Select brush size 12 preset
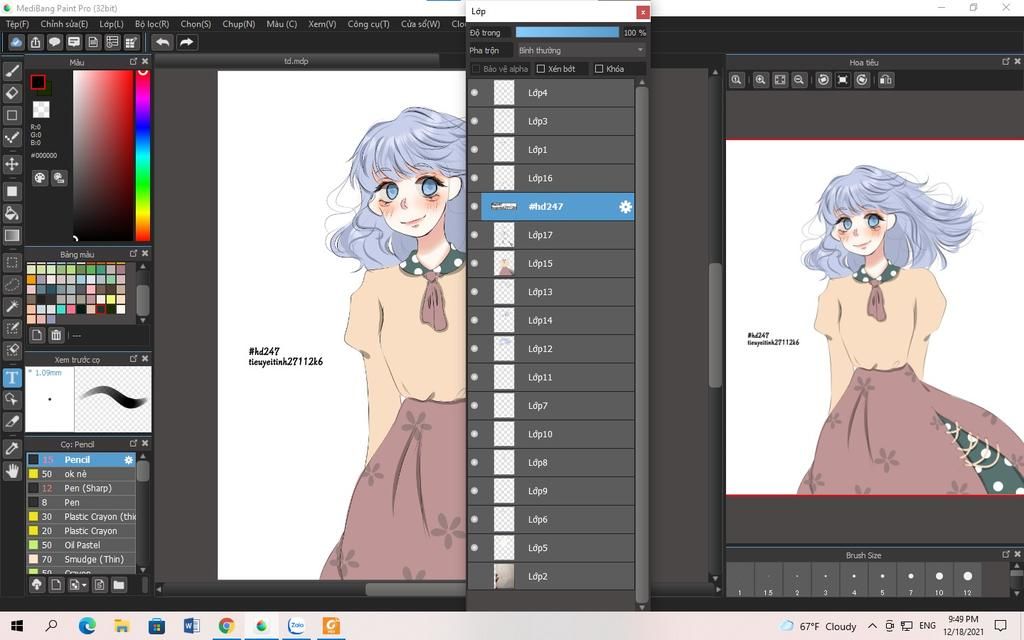This screenshot has width=1024, height=640. tap(967, 578)
